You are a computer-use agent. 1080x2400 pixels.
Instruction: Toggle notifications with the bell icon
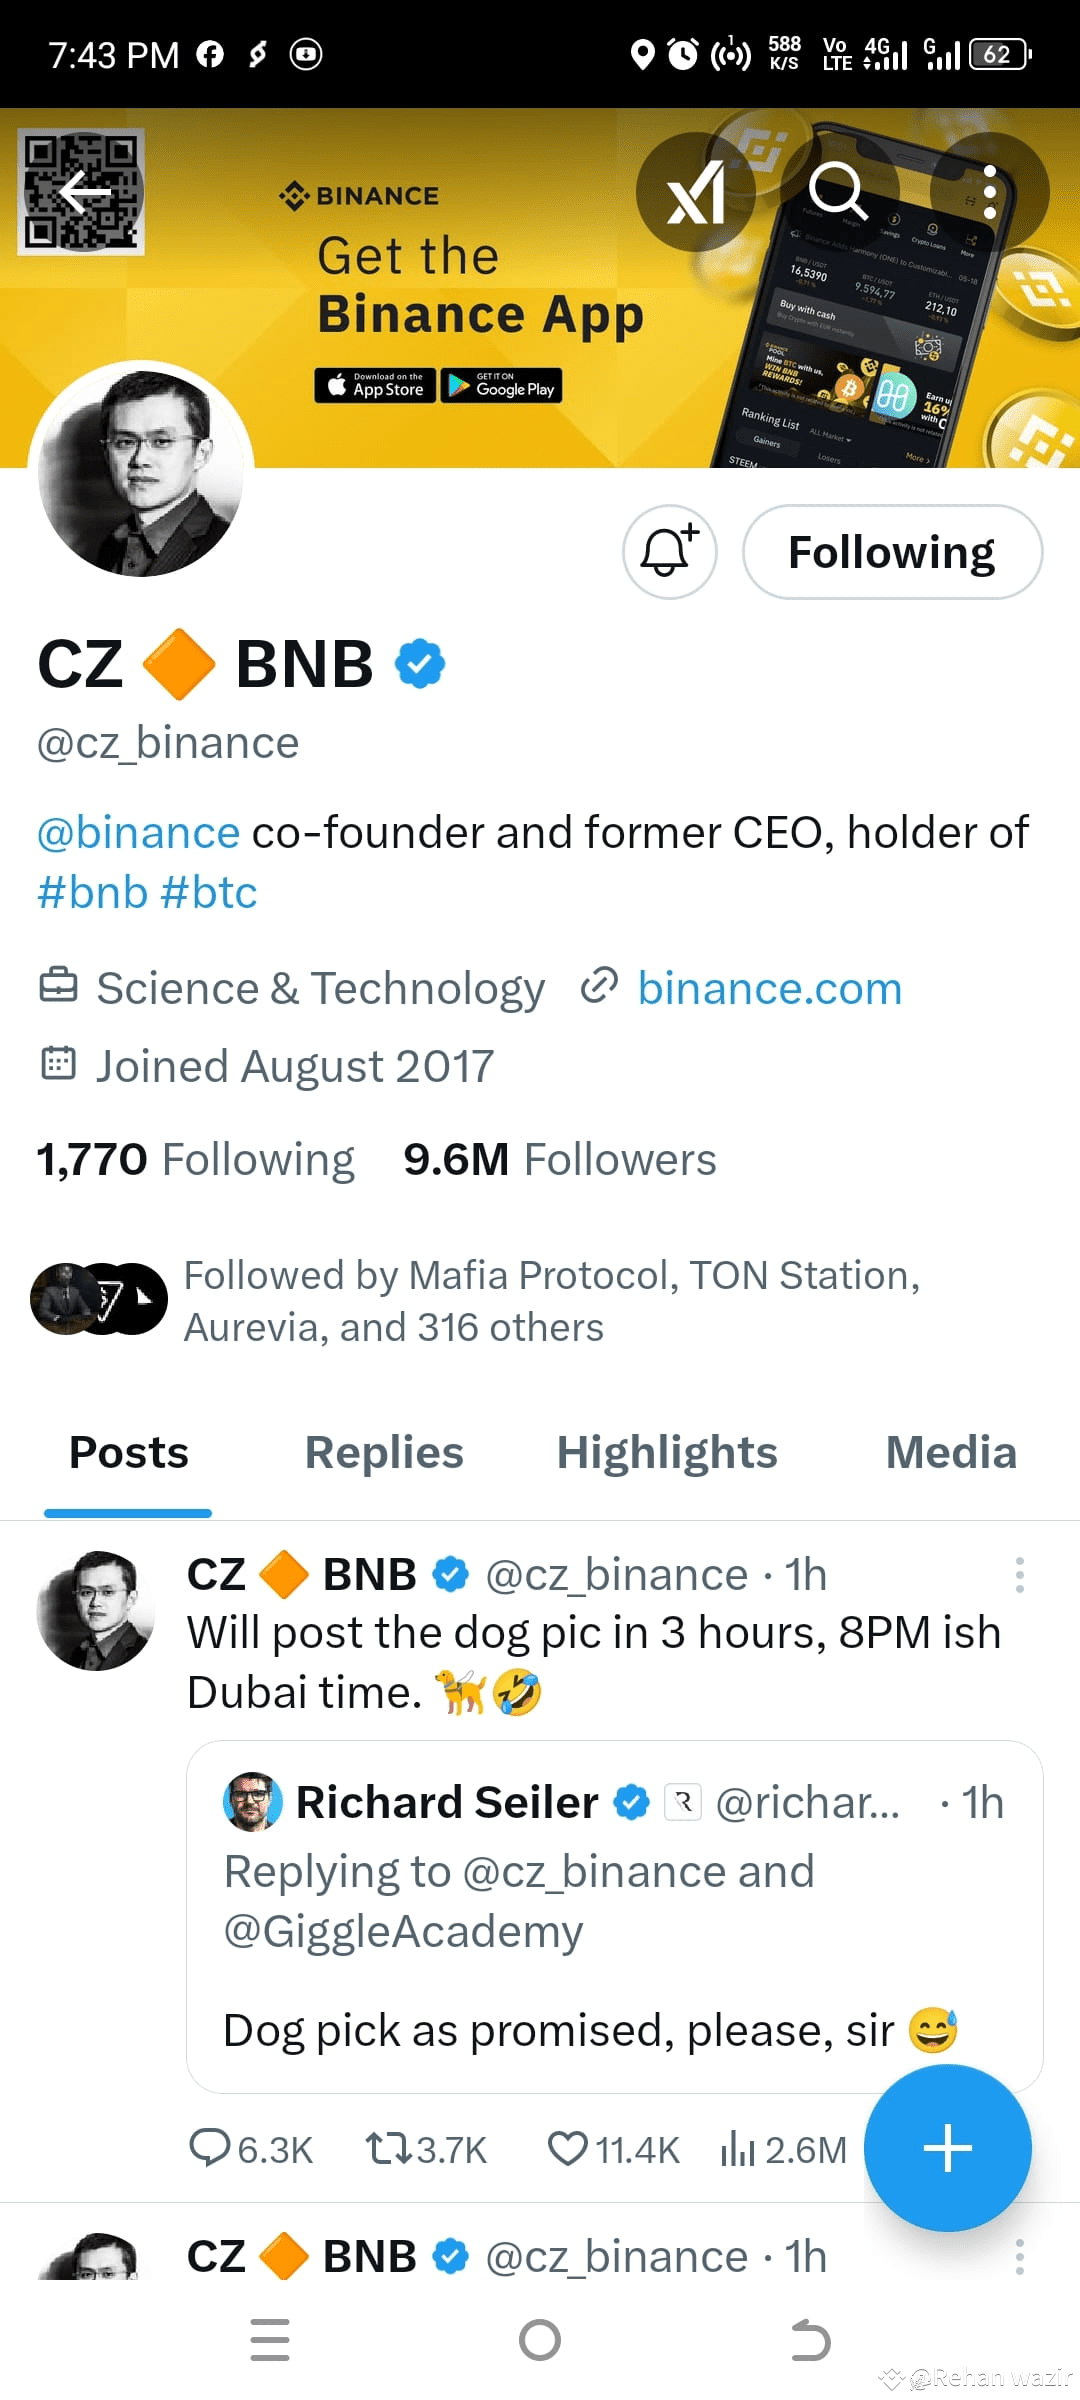pyautogui.click(x=668, y=551)
